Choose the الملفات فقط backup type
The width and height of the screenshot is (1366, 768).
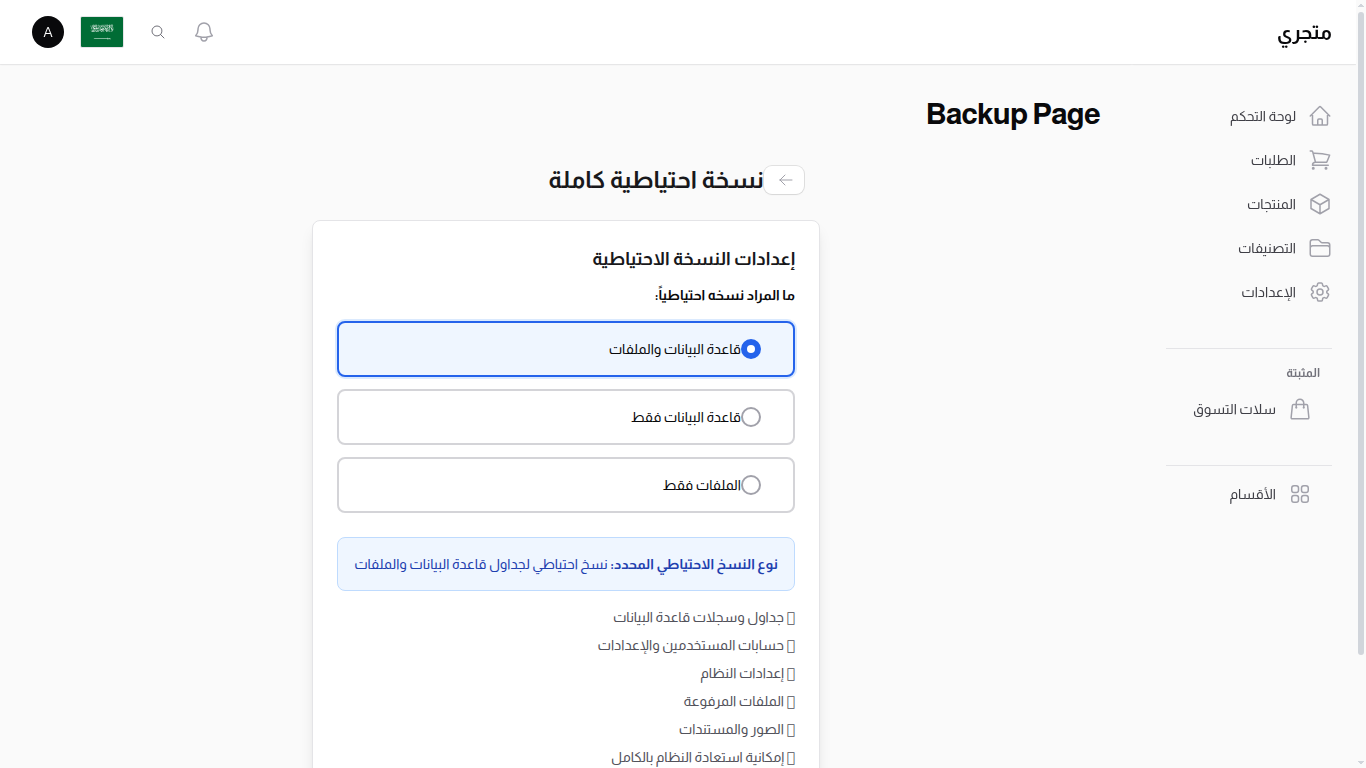750,485
